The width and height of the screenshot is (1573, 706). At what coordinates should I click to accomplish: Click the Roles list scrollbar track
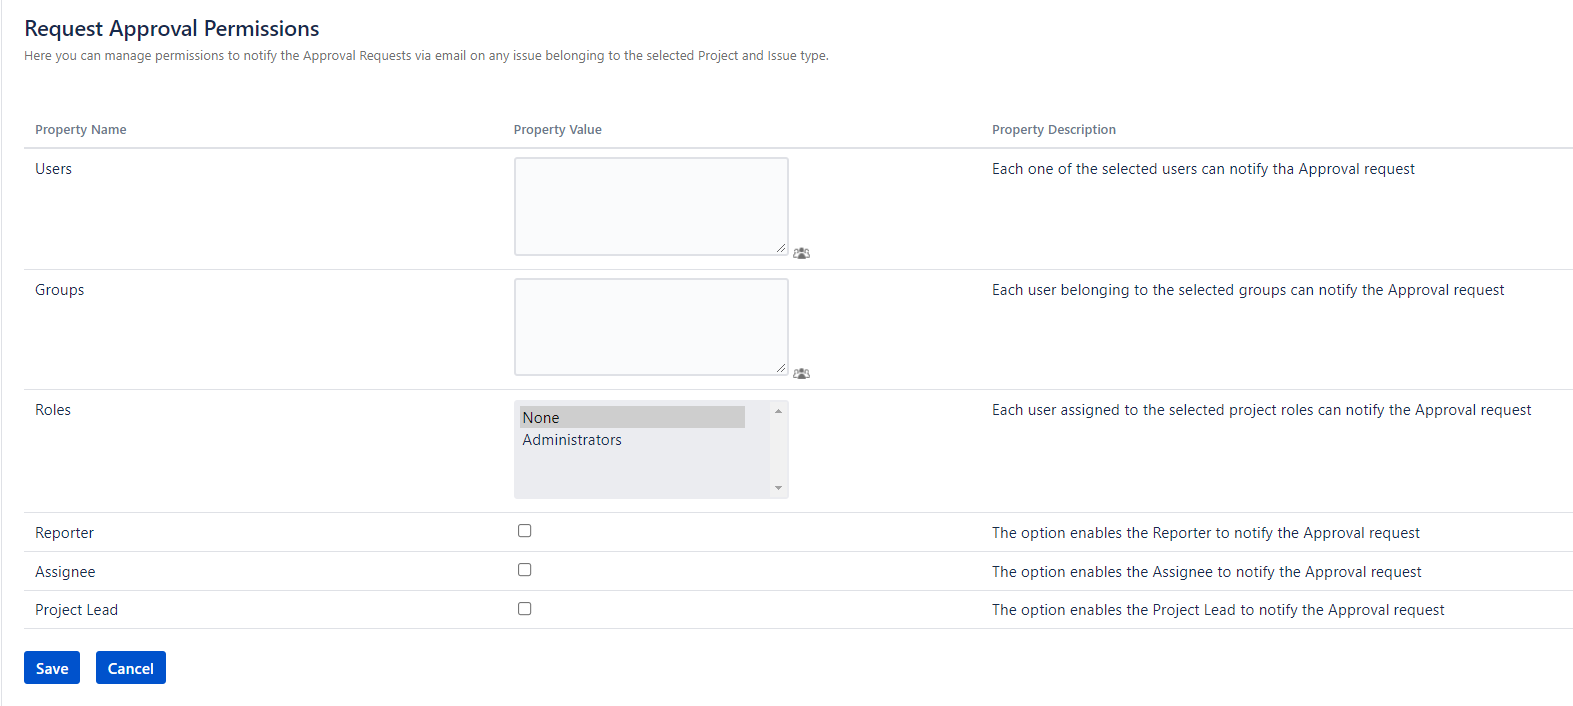tap(778, 450)
